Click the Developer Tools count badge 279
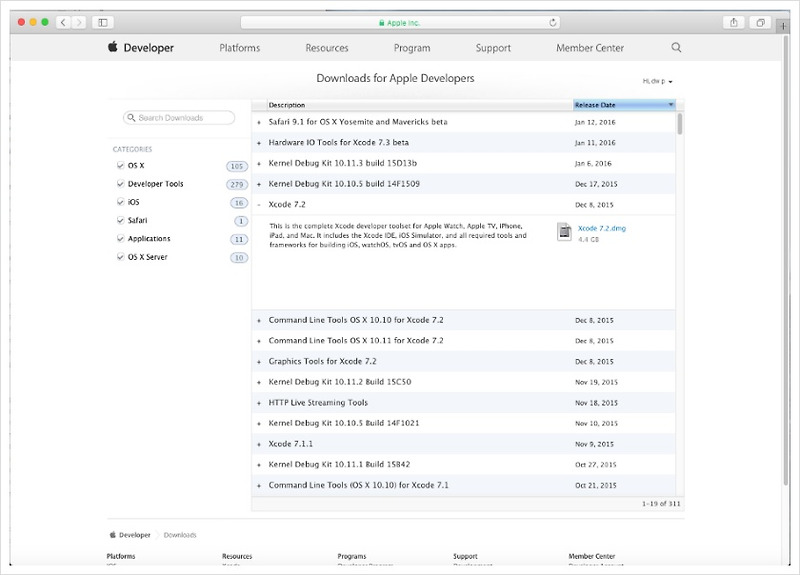The width and height of the screenshot is (800, 575). (237, 185)
